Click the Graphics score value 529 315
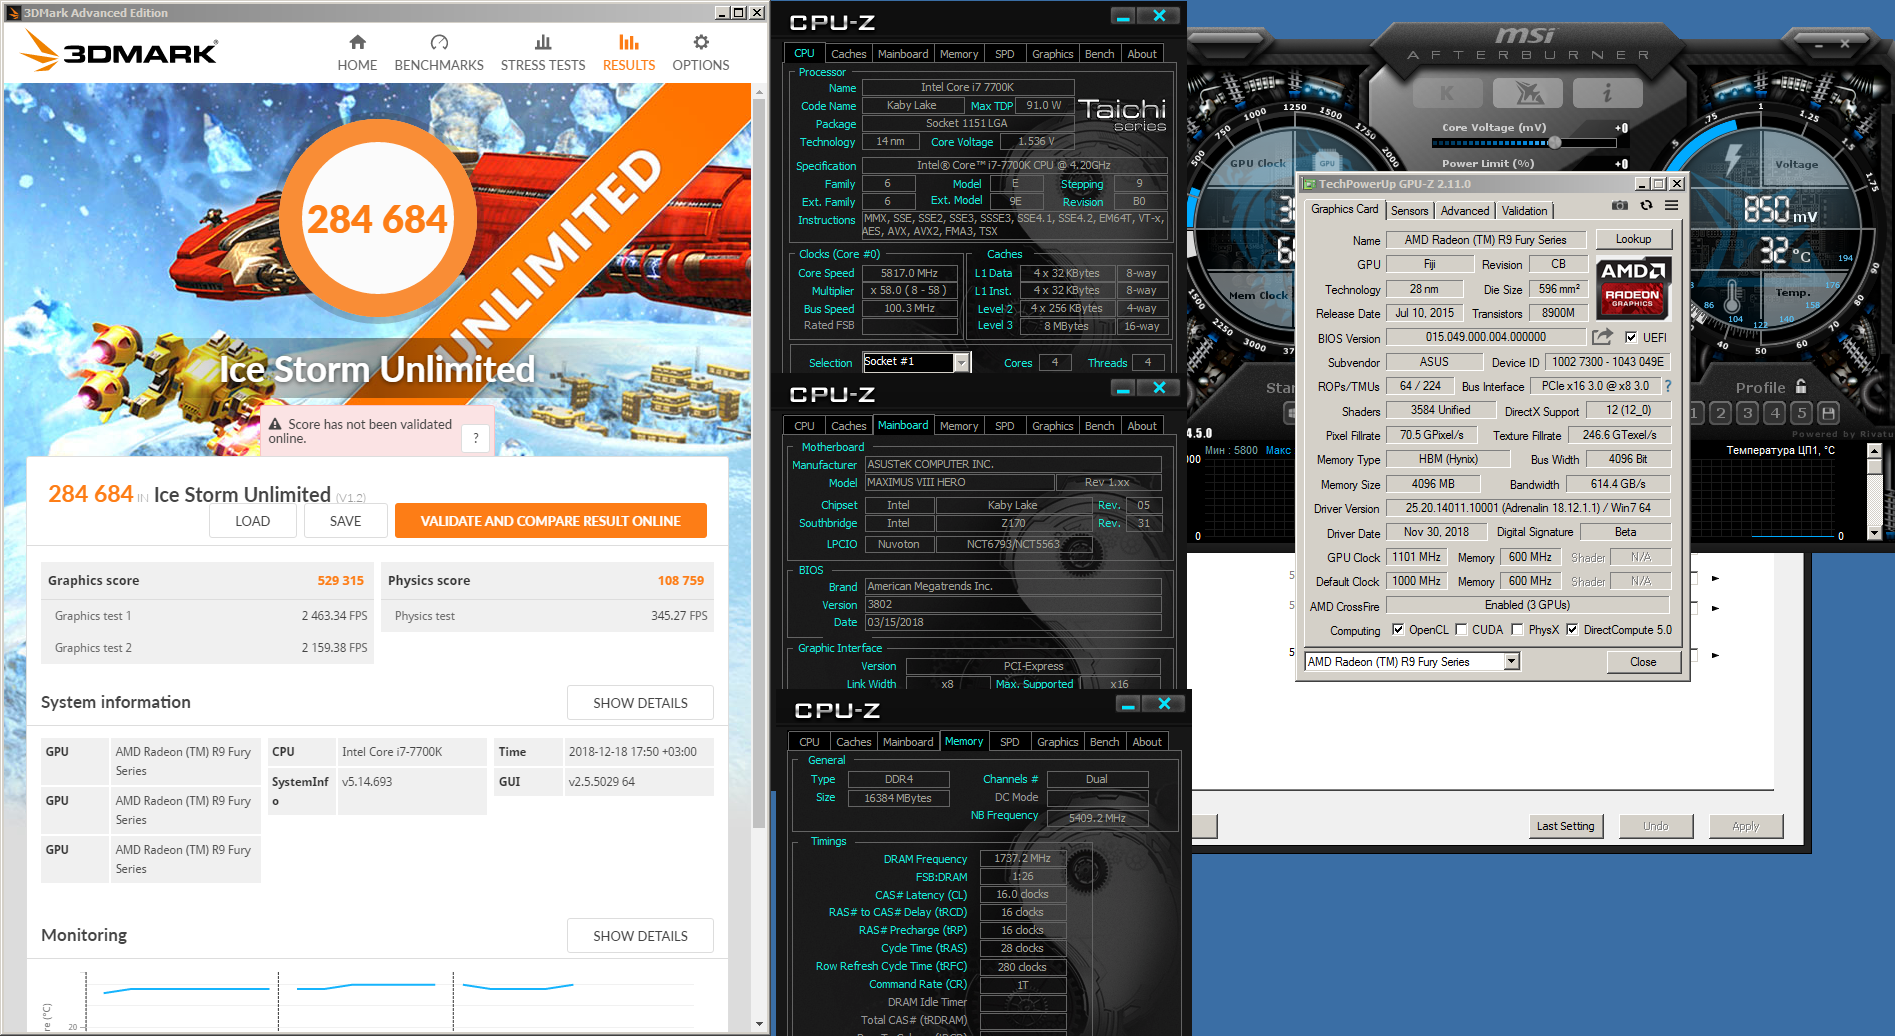This screenshot has width=1895, height=1036. (x=341, y=581)
